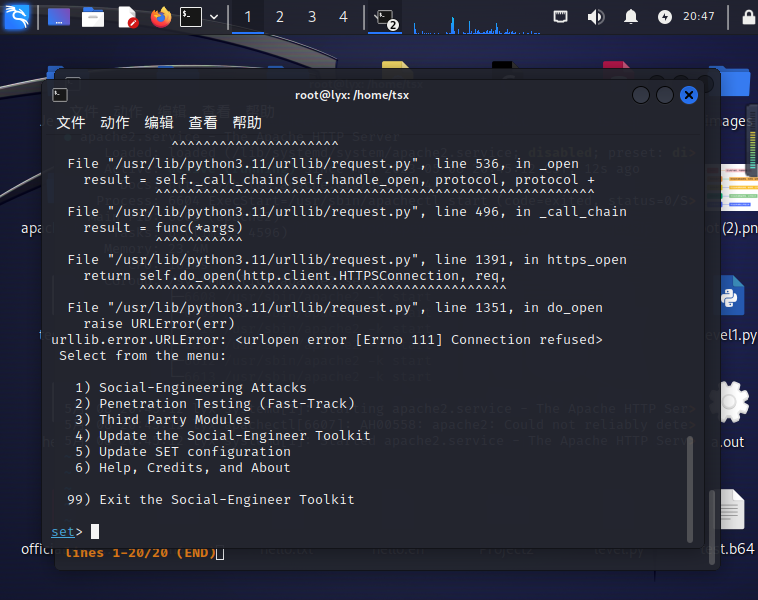Click the terminal icon in the title bar
The width and height of the screenshot is (758, 600).
coord(60,95)
